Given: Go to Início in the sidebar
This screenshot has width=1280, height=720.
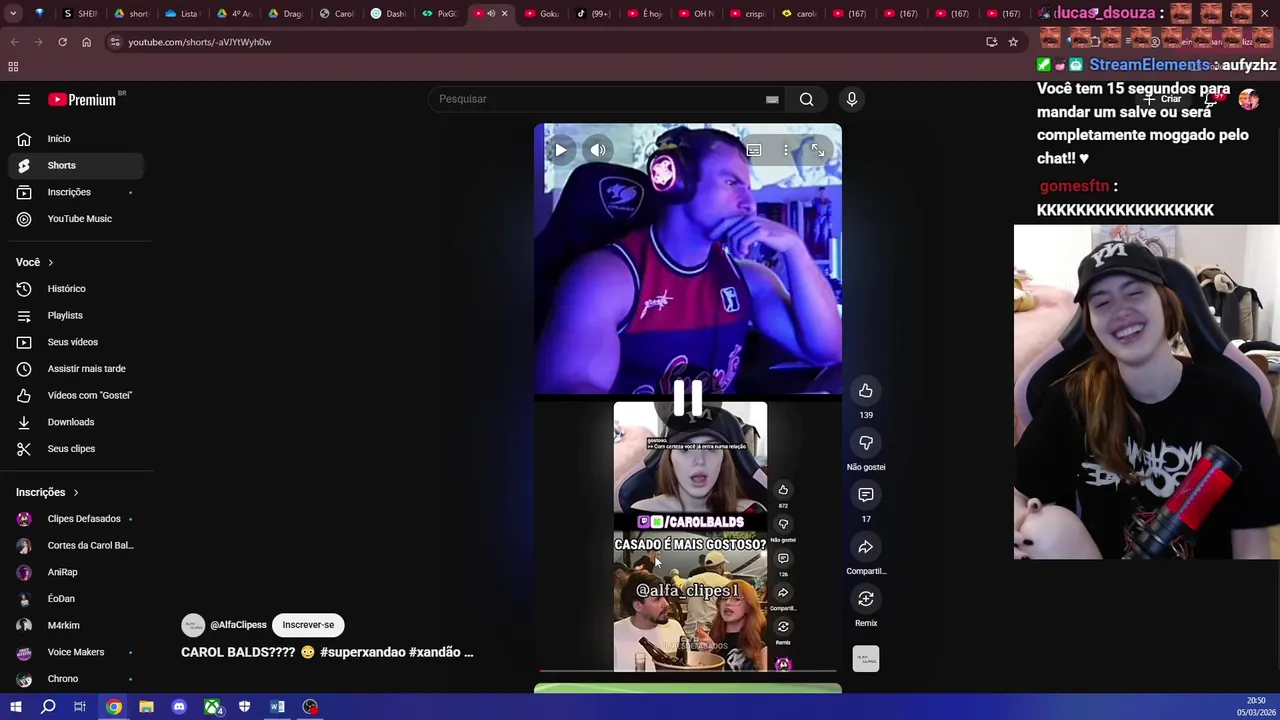Looking at the screenshot, I should (75, 139).
